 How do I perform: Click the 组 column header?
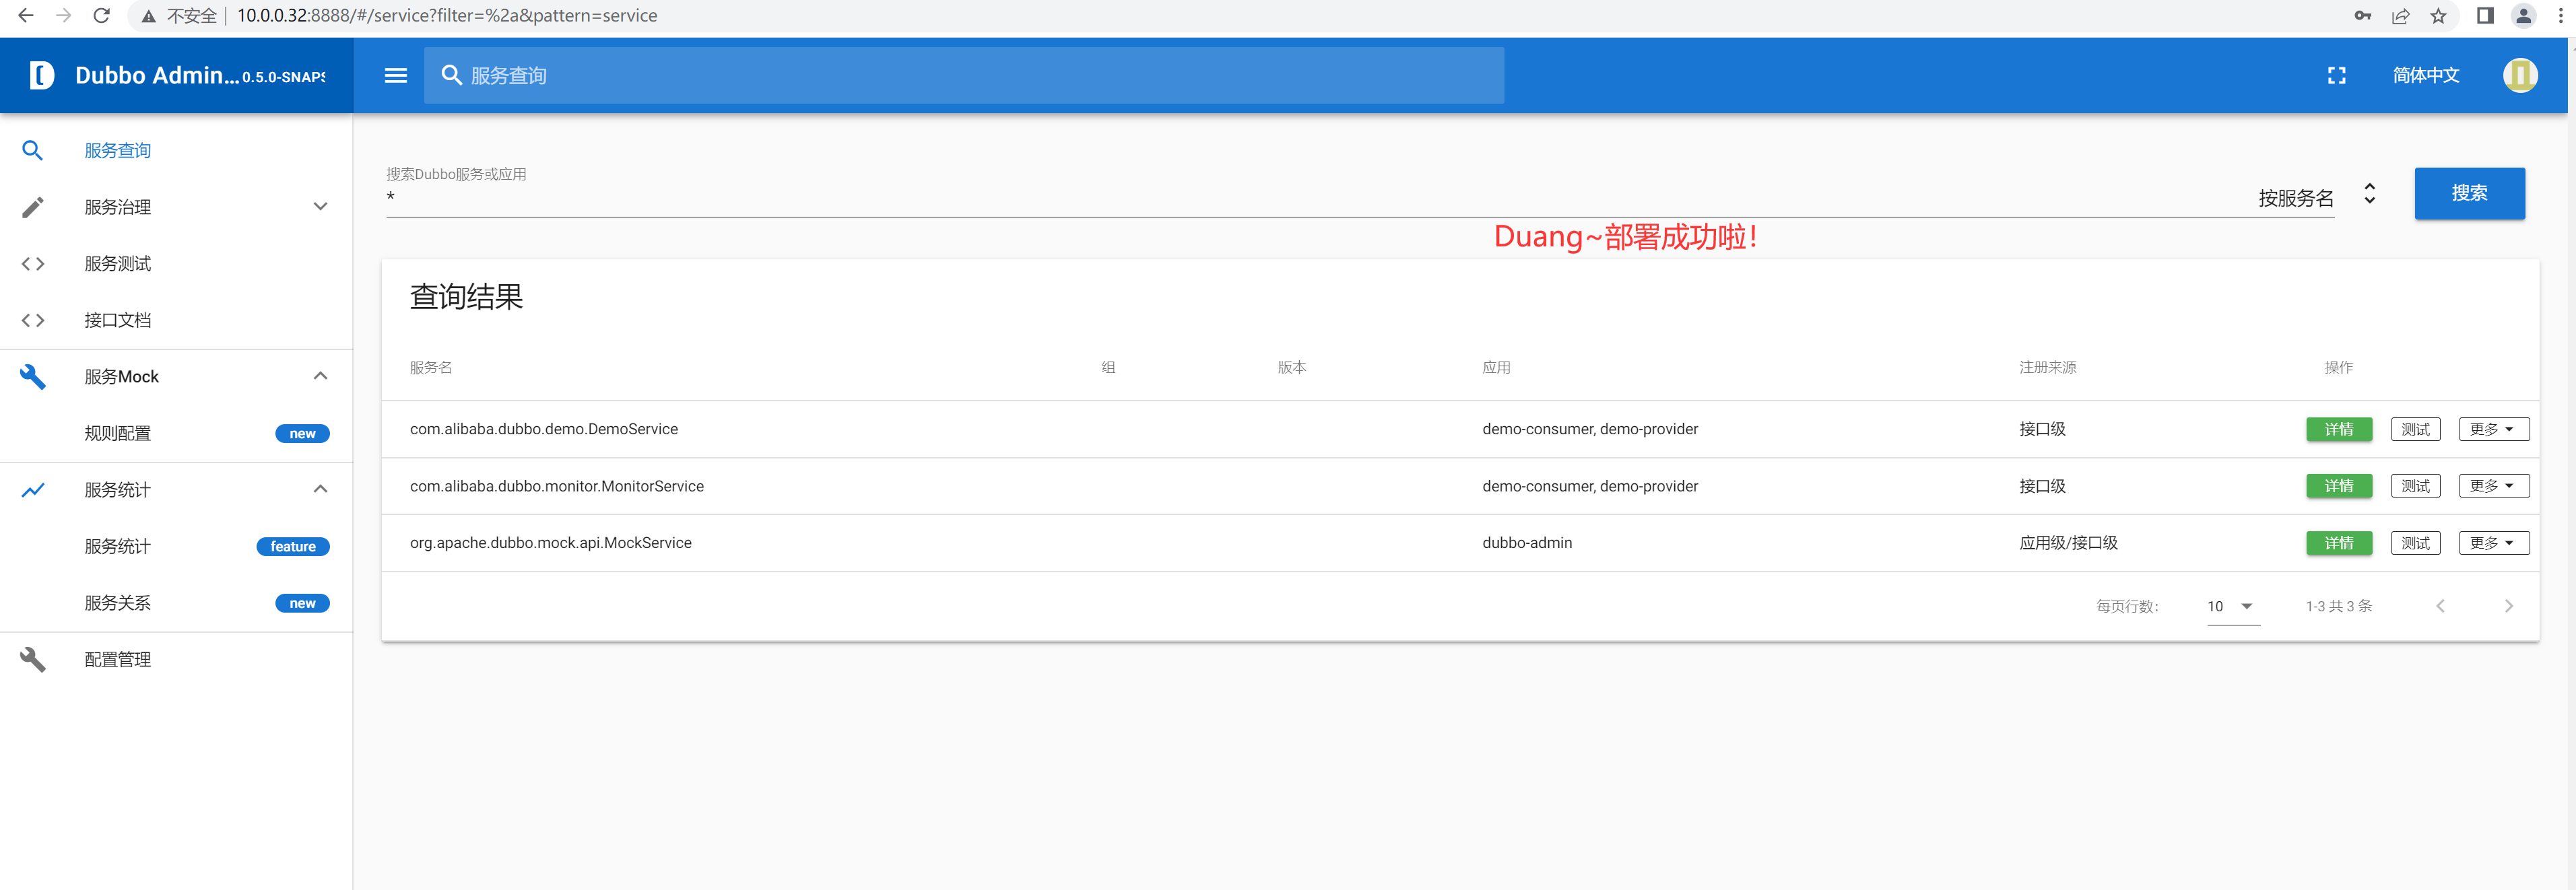click(x=1108, y=367)
